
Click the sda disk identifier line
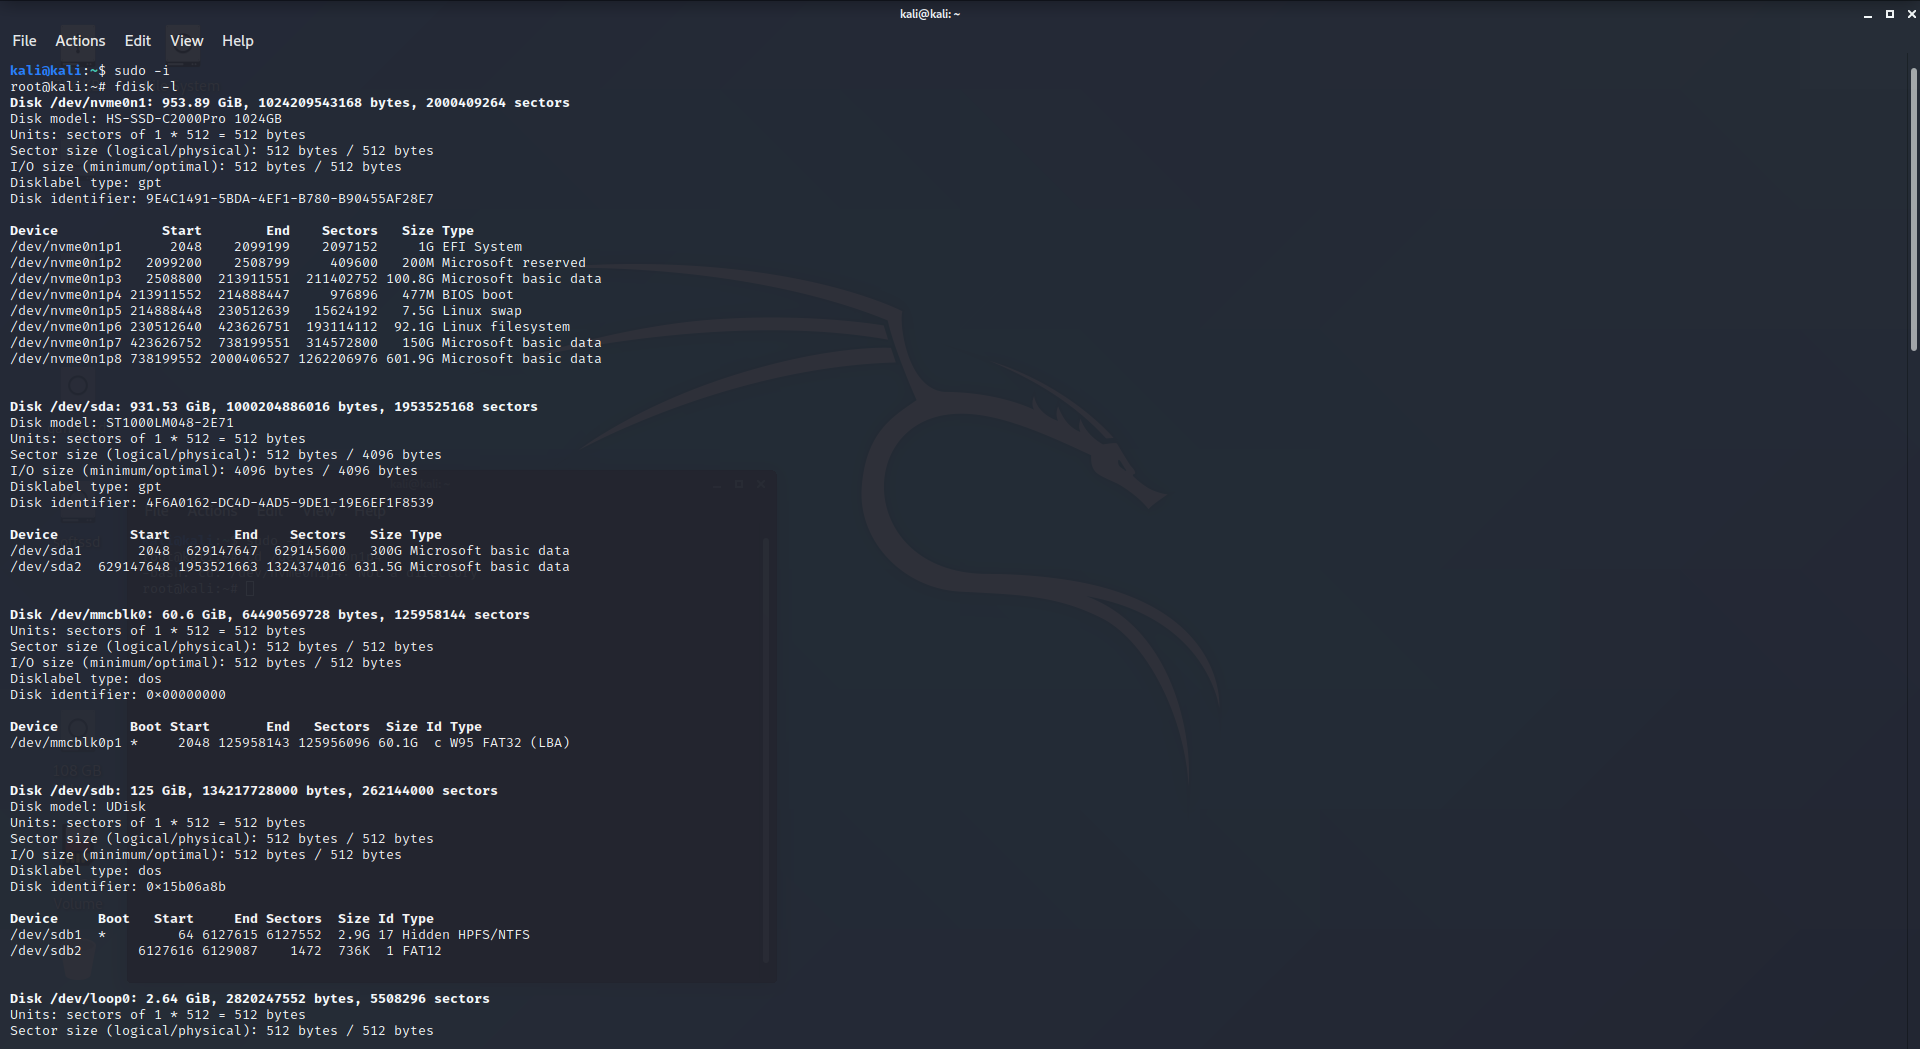click(x=222, y=503)
